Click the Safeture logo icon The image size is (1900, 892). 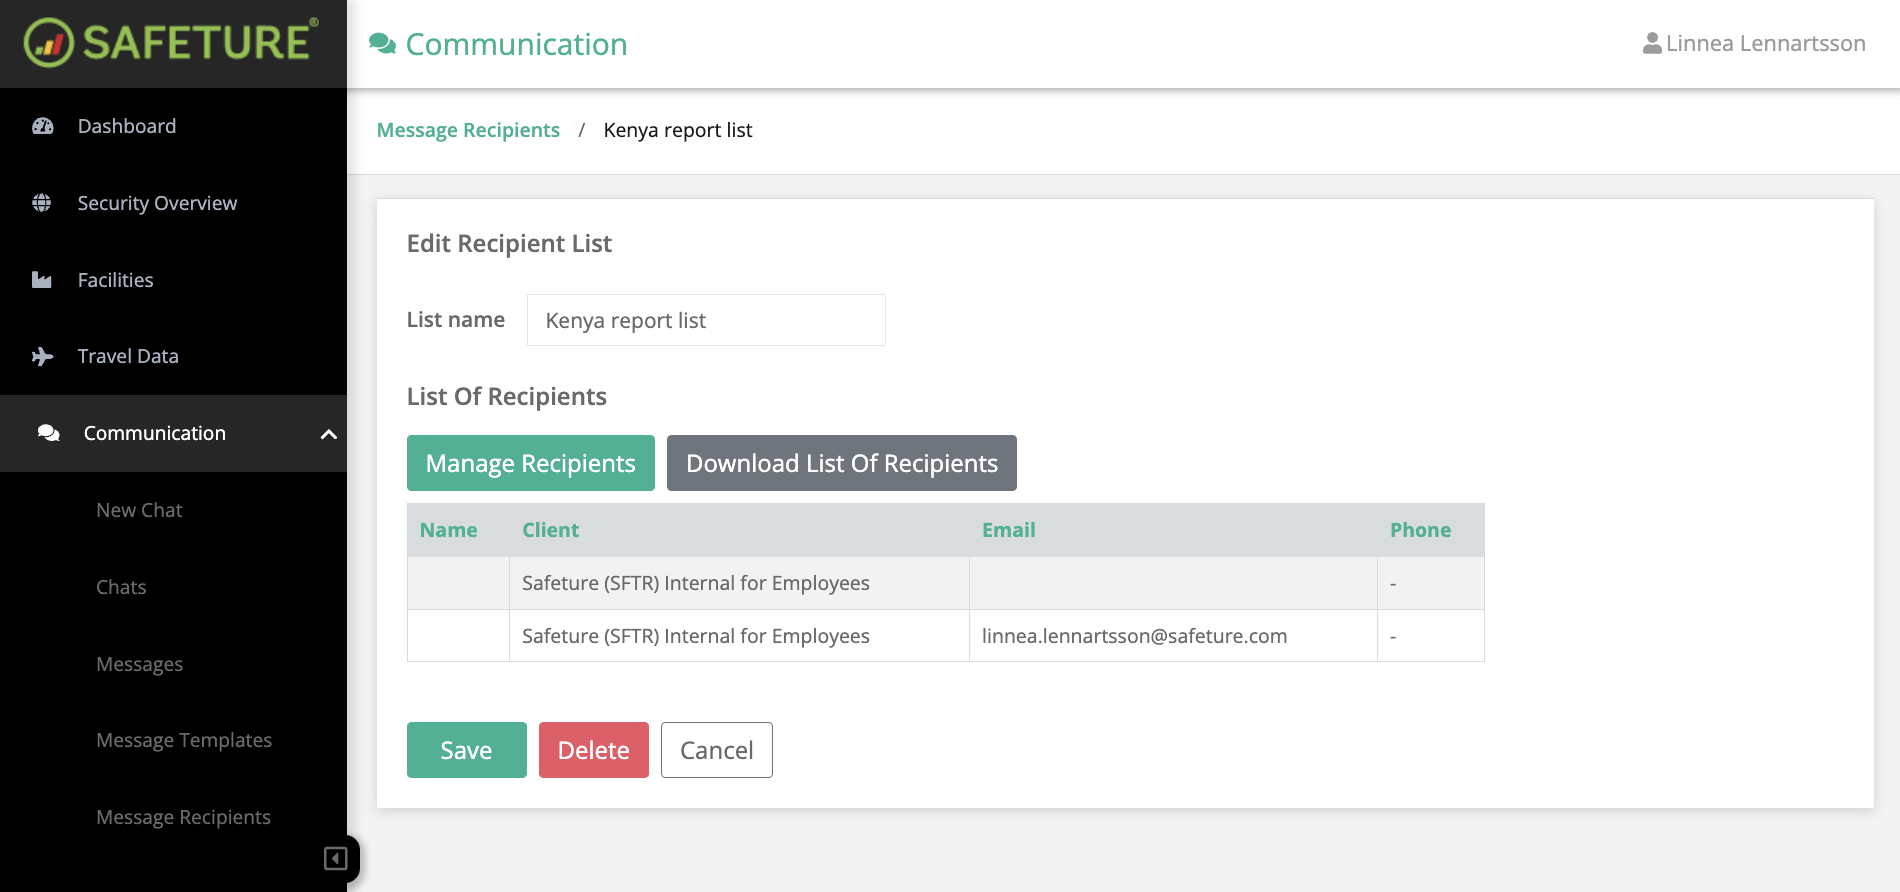pos(49,43)
